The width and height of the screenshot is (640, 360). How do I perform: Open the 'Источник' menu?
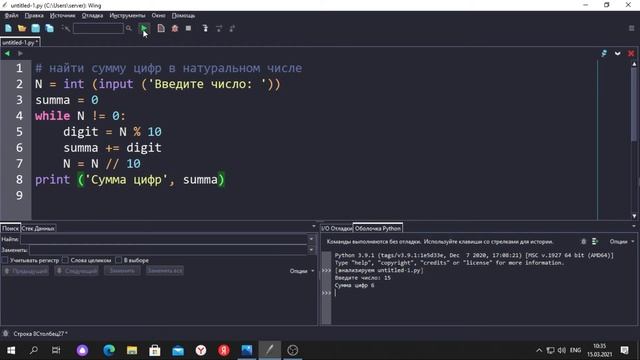click(62, 16)
